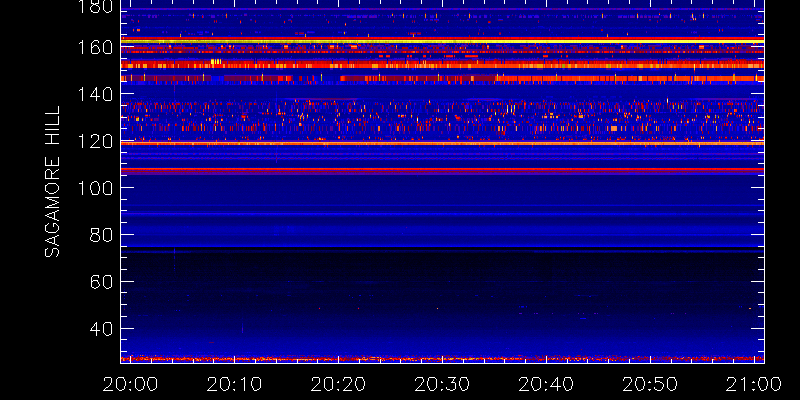Image resolution: width=800 pixels, height=400 pixels.
Task: Click the 20:40 time axis label
Action: [546, 385]
